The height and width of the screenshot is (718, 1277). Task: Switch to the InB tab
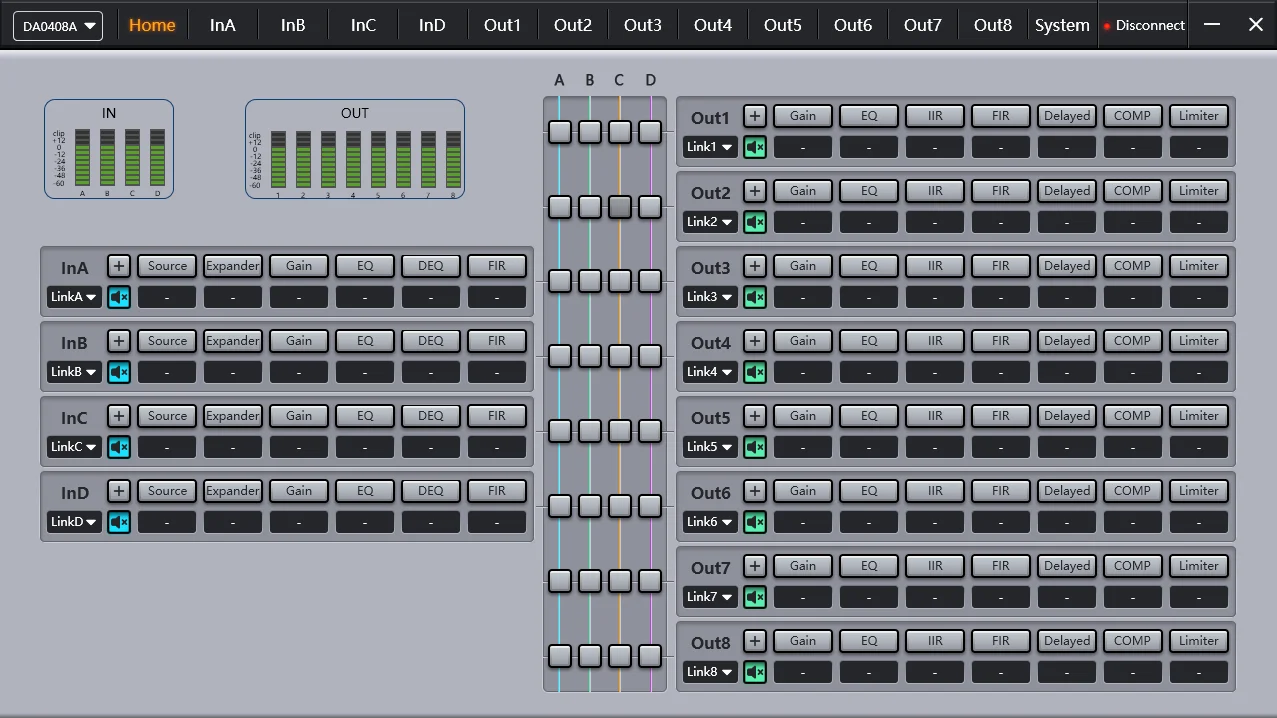(x=292, y=24)
